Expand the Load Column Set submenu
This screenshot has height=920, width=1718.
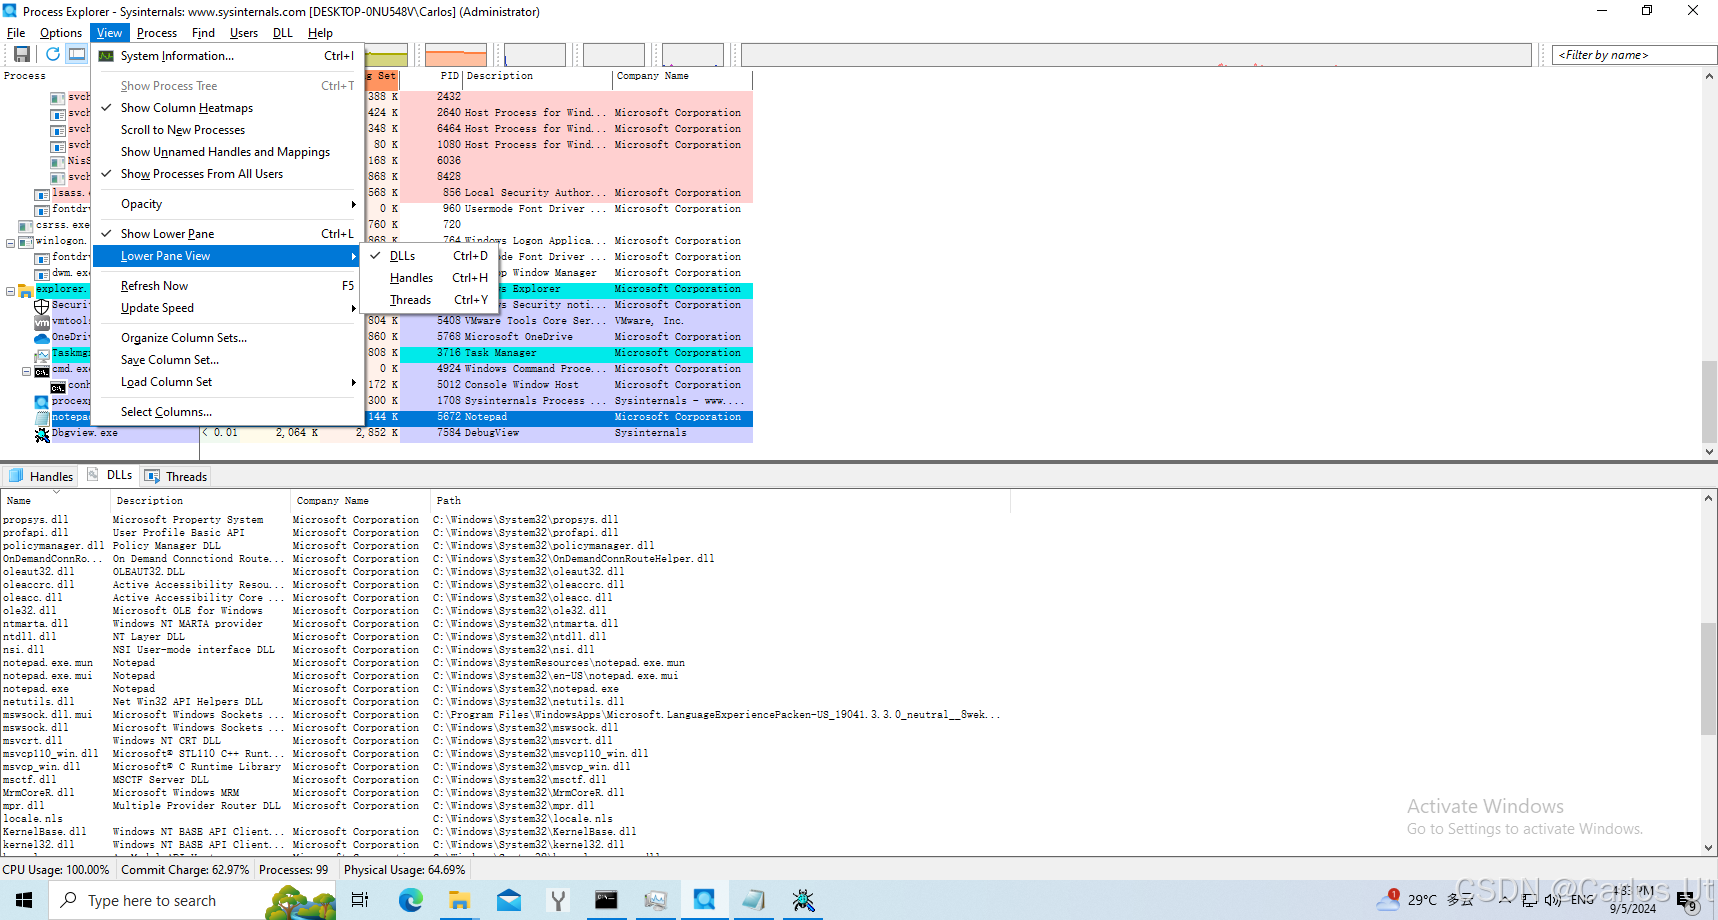tap(228, 382)
